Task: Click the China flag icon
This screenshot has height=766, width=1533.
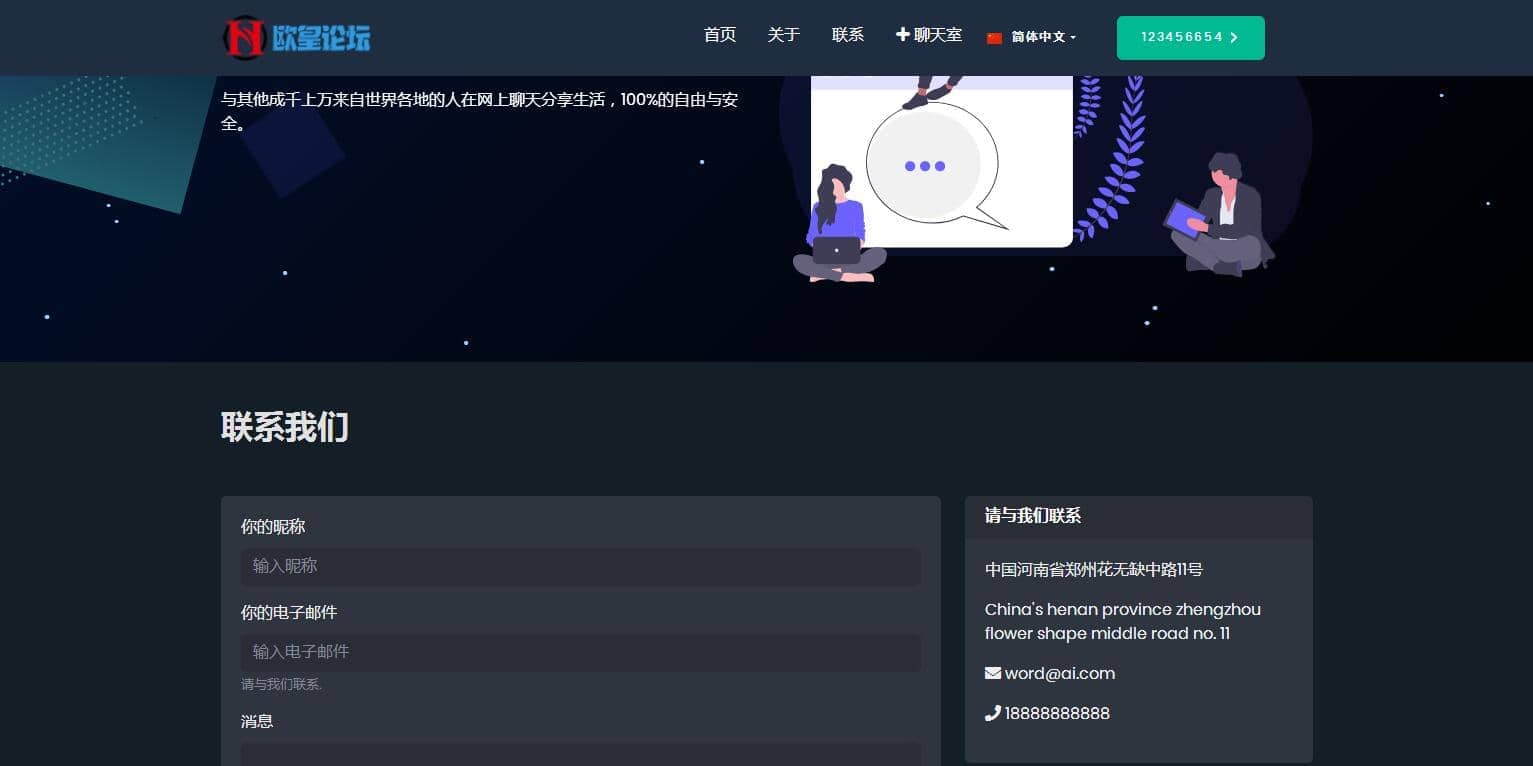Action: coord(994,38)
